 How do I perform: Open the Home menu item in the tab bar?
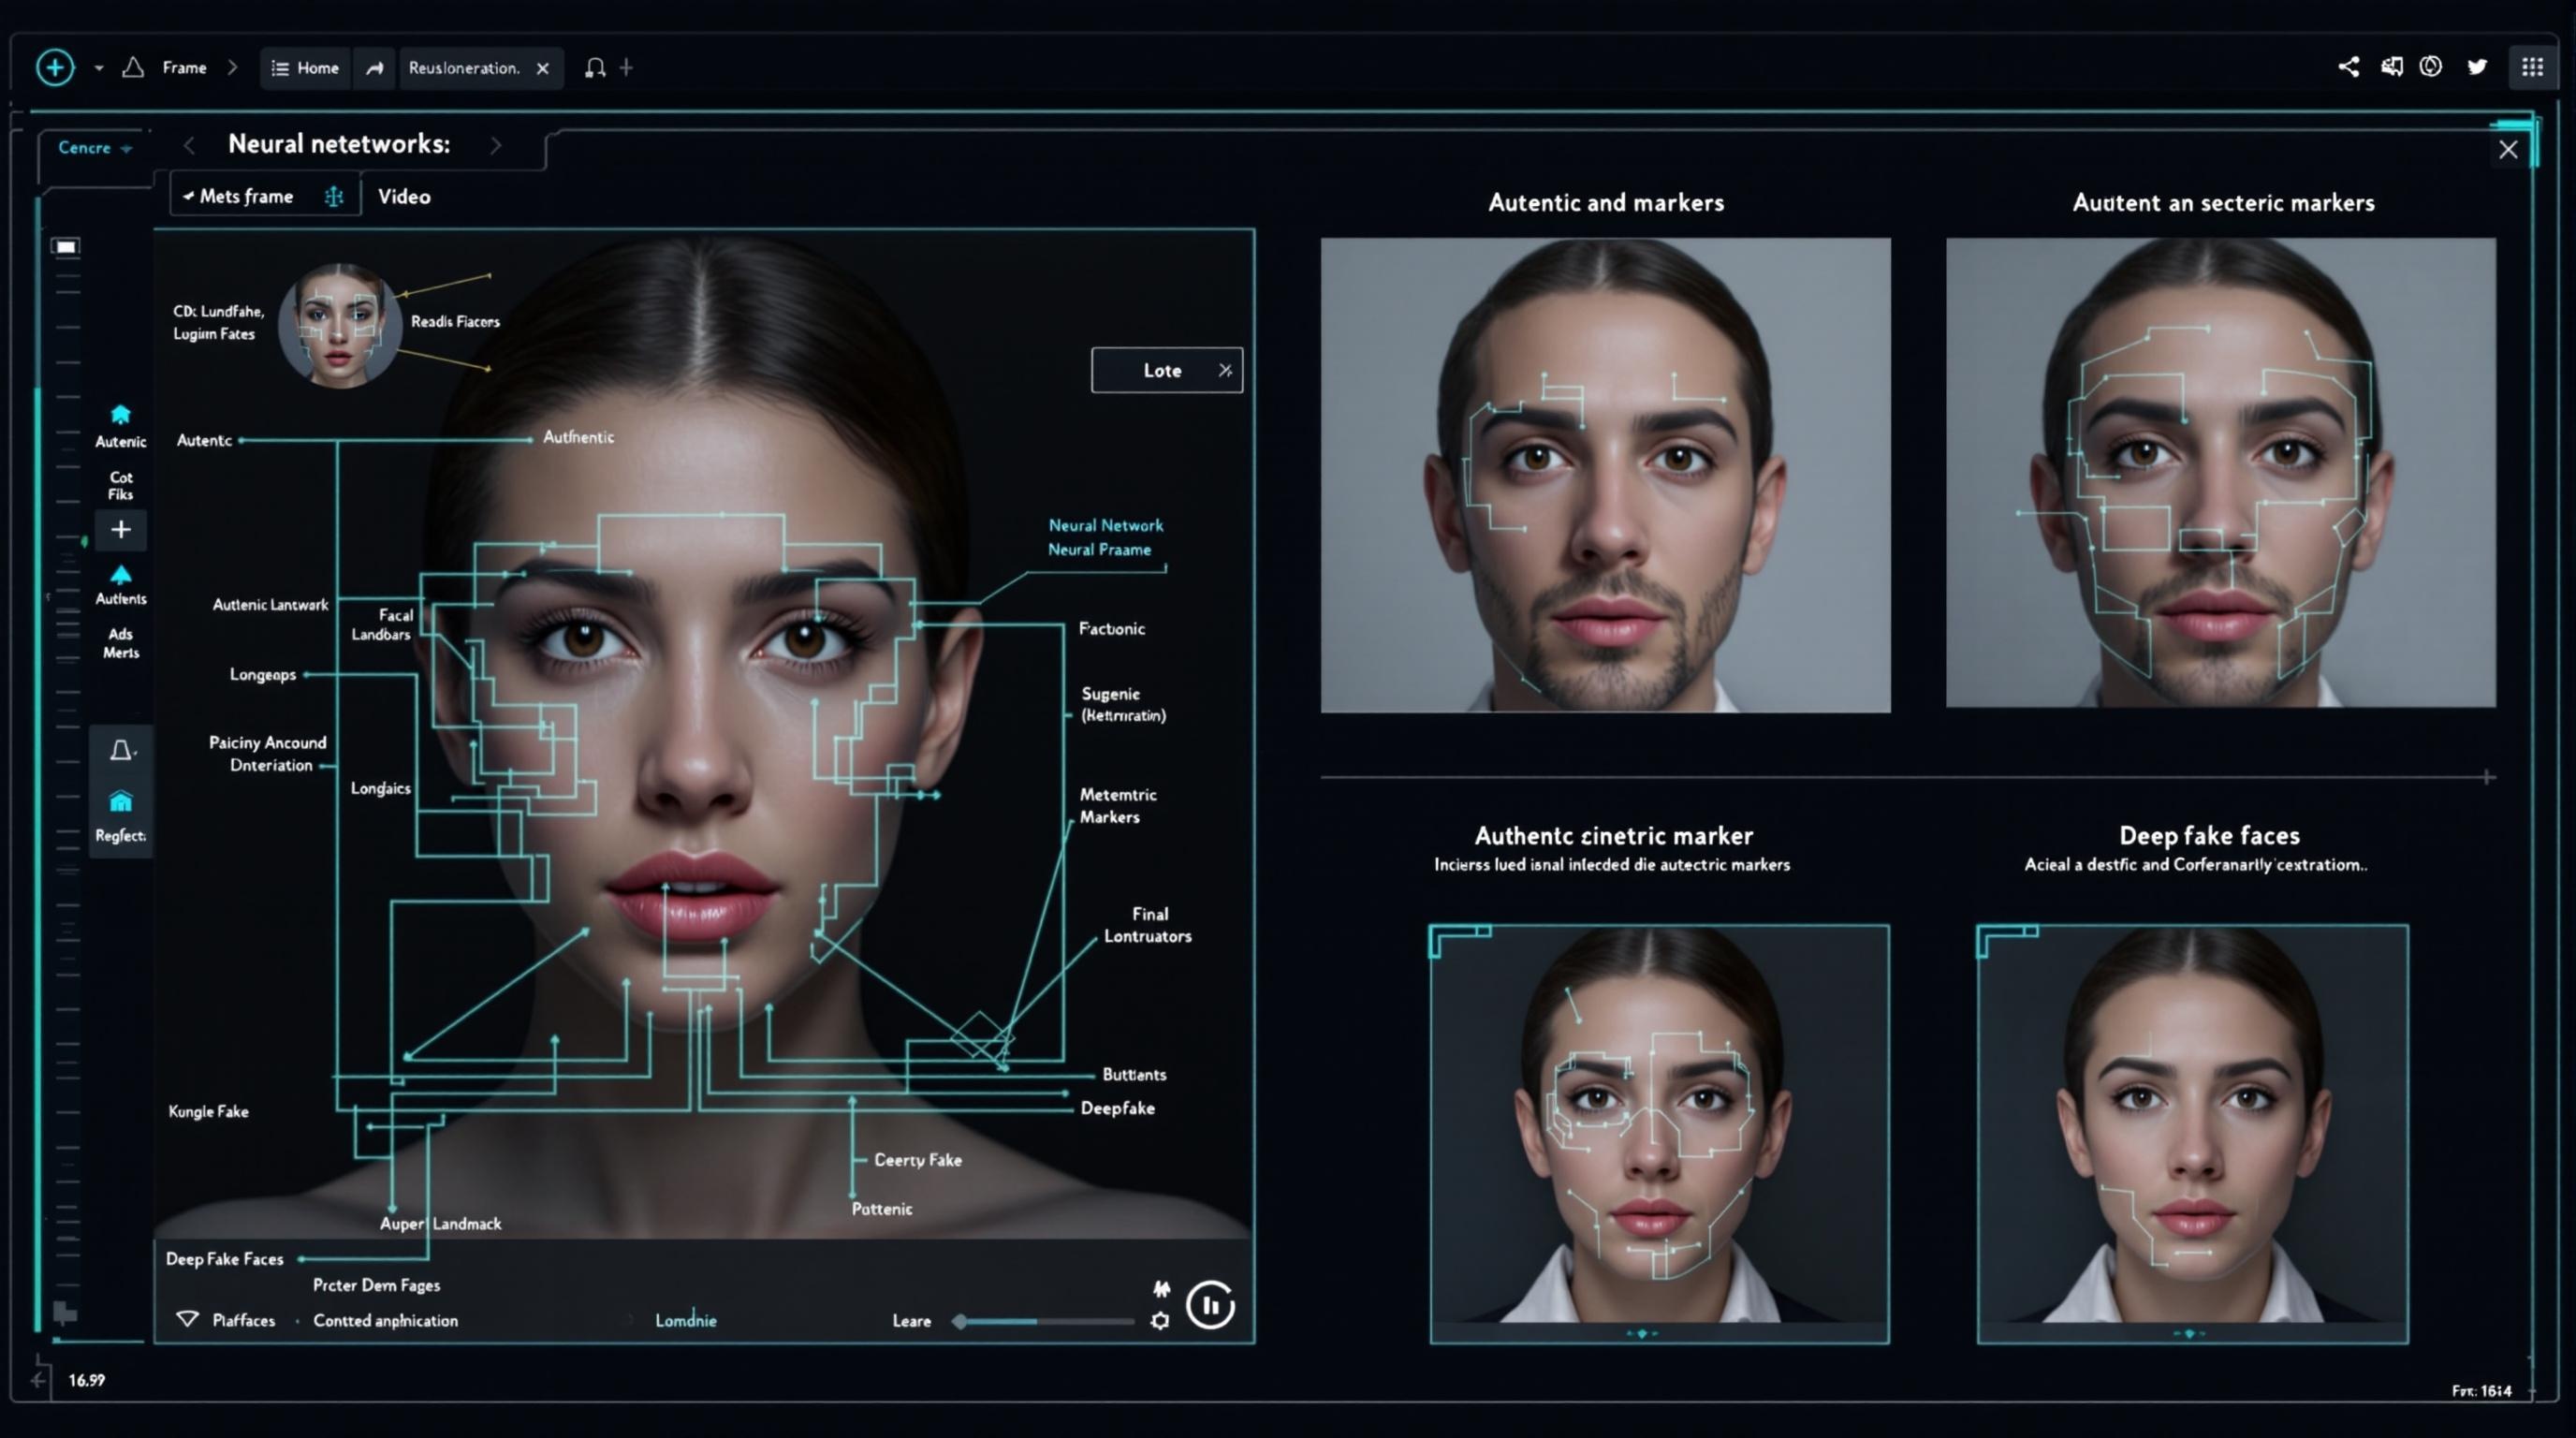[x=305, y=67]
